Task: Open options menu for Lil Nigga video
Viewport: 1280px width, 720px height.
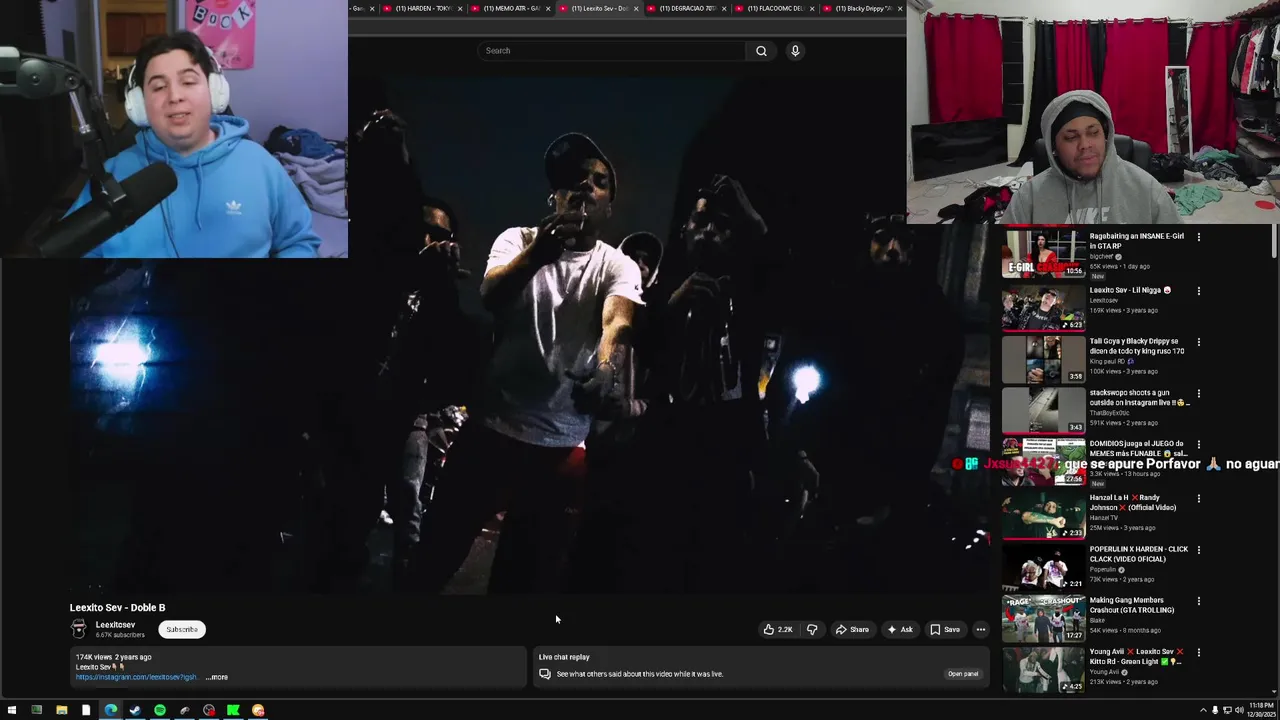Action: point(1199,291)
